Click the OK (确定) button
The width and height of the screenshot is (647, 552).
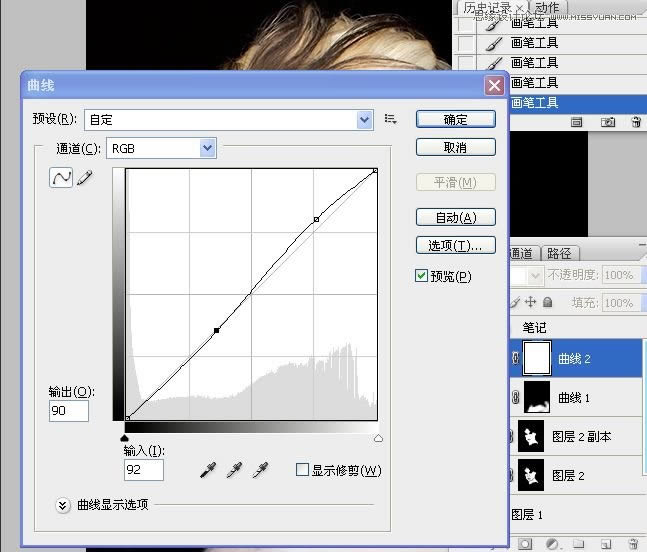455,119
